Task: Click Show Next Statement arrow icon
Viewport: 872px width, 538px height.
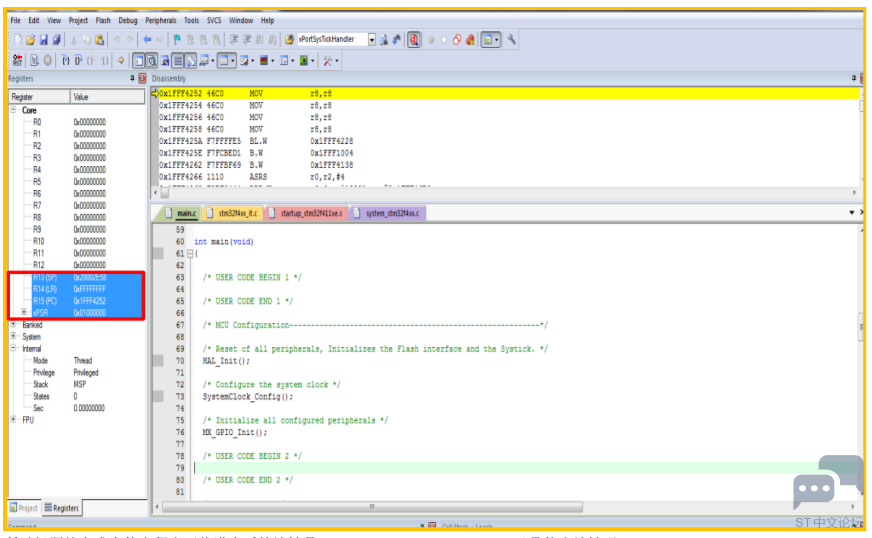Action: tap(120, 60)
